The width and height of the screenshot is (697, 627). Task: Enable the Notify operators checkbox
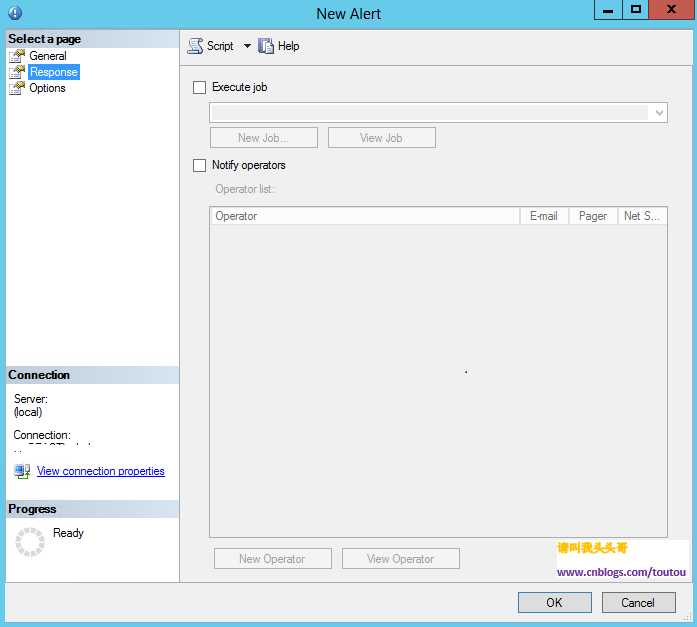pyautogui.click(x=200, y=166)
